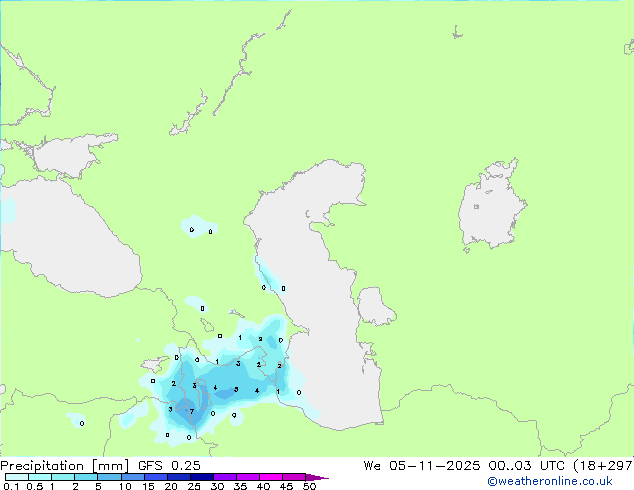Click the legend label '50'

point(309,486)
